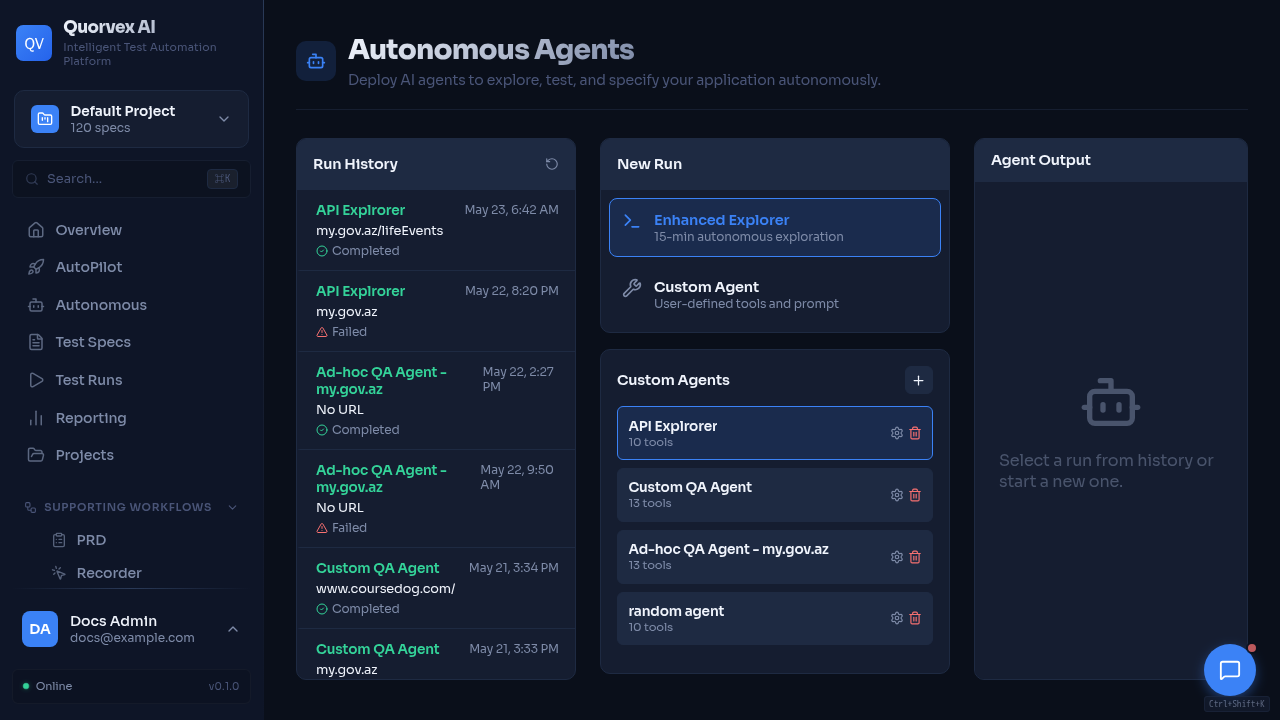The height and width of the screenshot is (720, 1280).
Task: Open Ad-hoc QA Agent run at 9:50 AM
Action: click(x=436, y=498)
